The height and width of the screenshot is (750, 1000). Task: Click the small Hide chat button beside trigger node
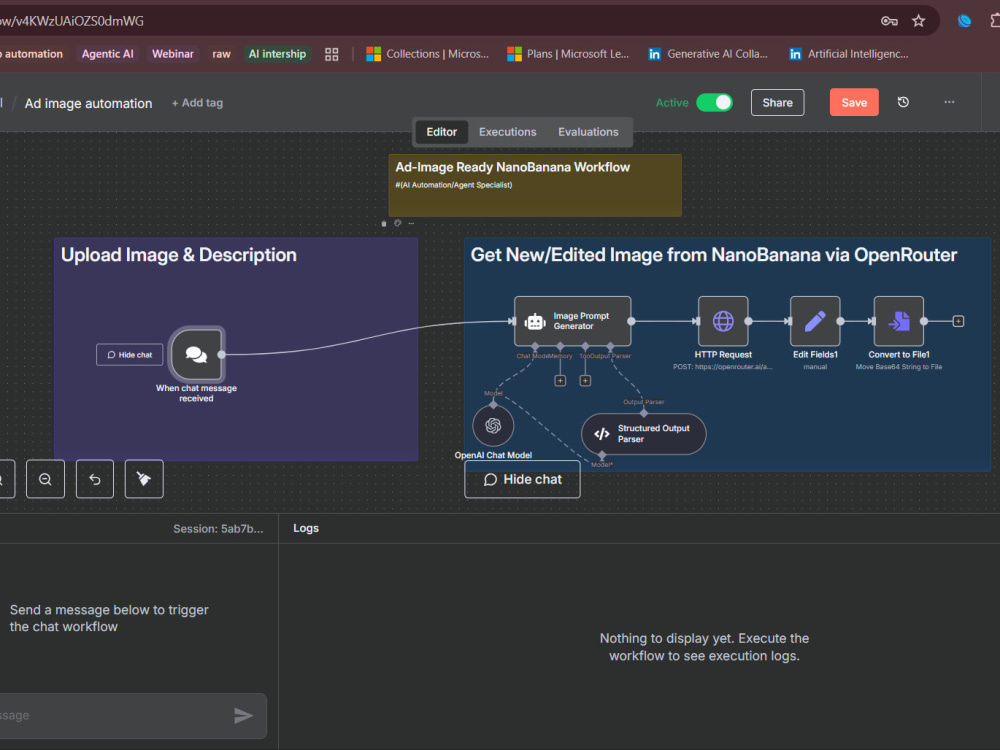[129, 355]
